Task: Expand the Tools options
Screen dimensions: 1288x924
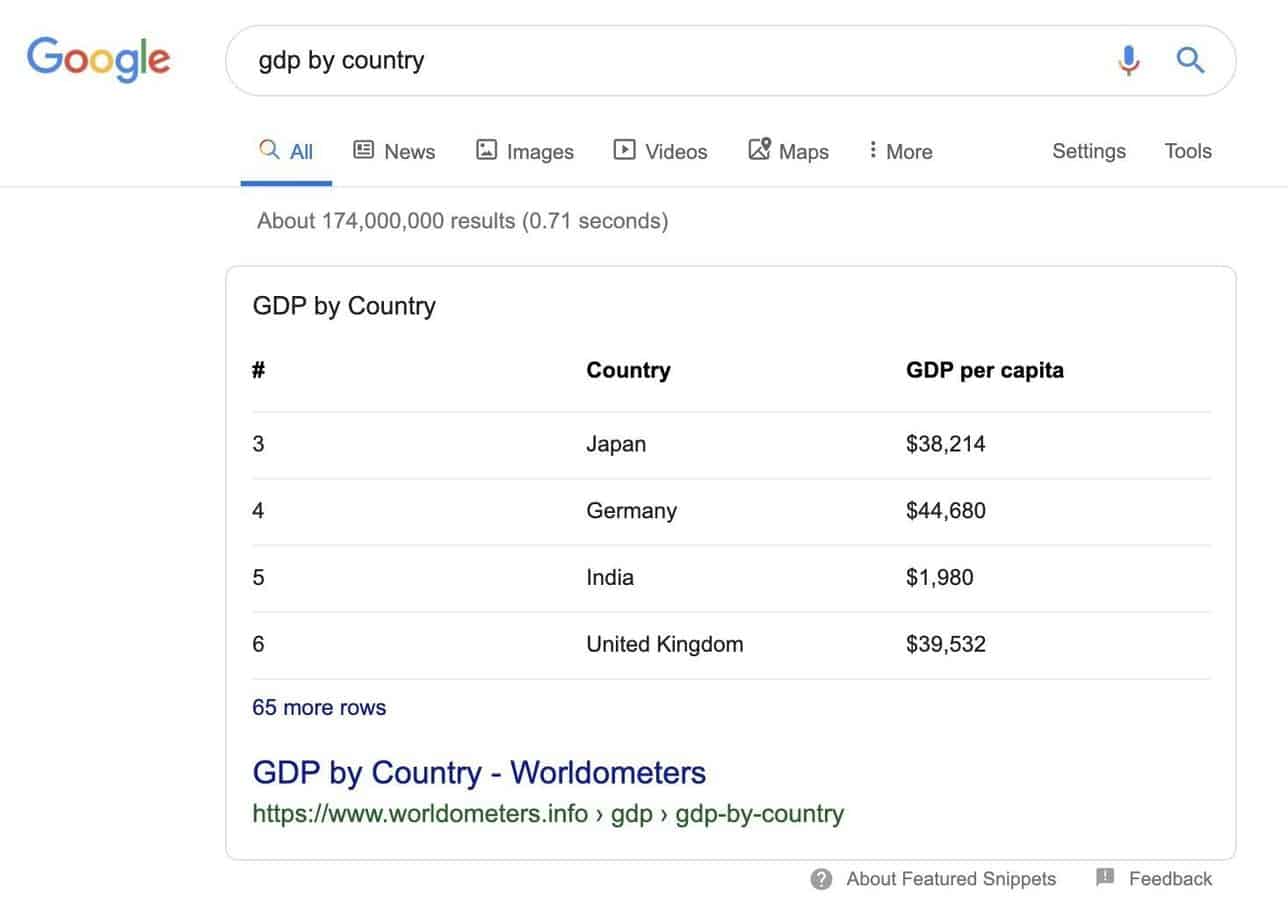Action: tap(1187, 151)
